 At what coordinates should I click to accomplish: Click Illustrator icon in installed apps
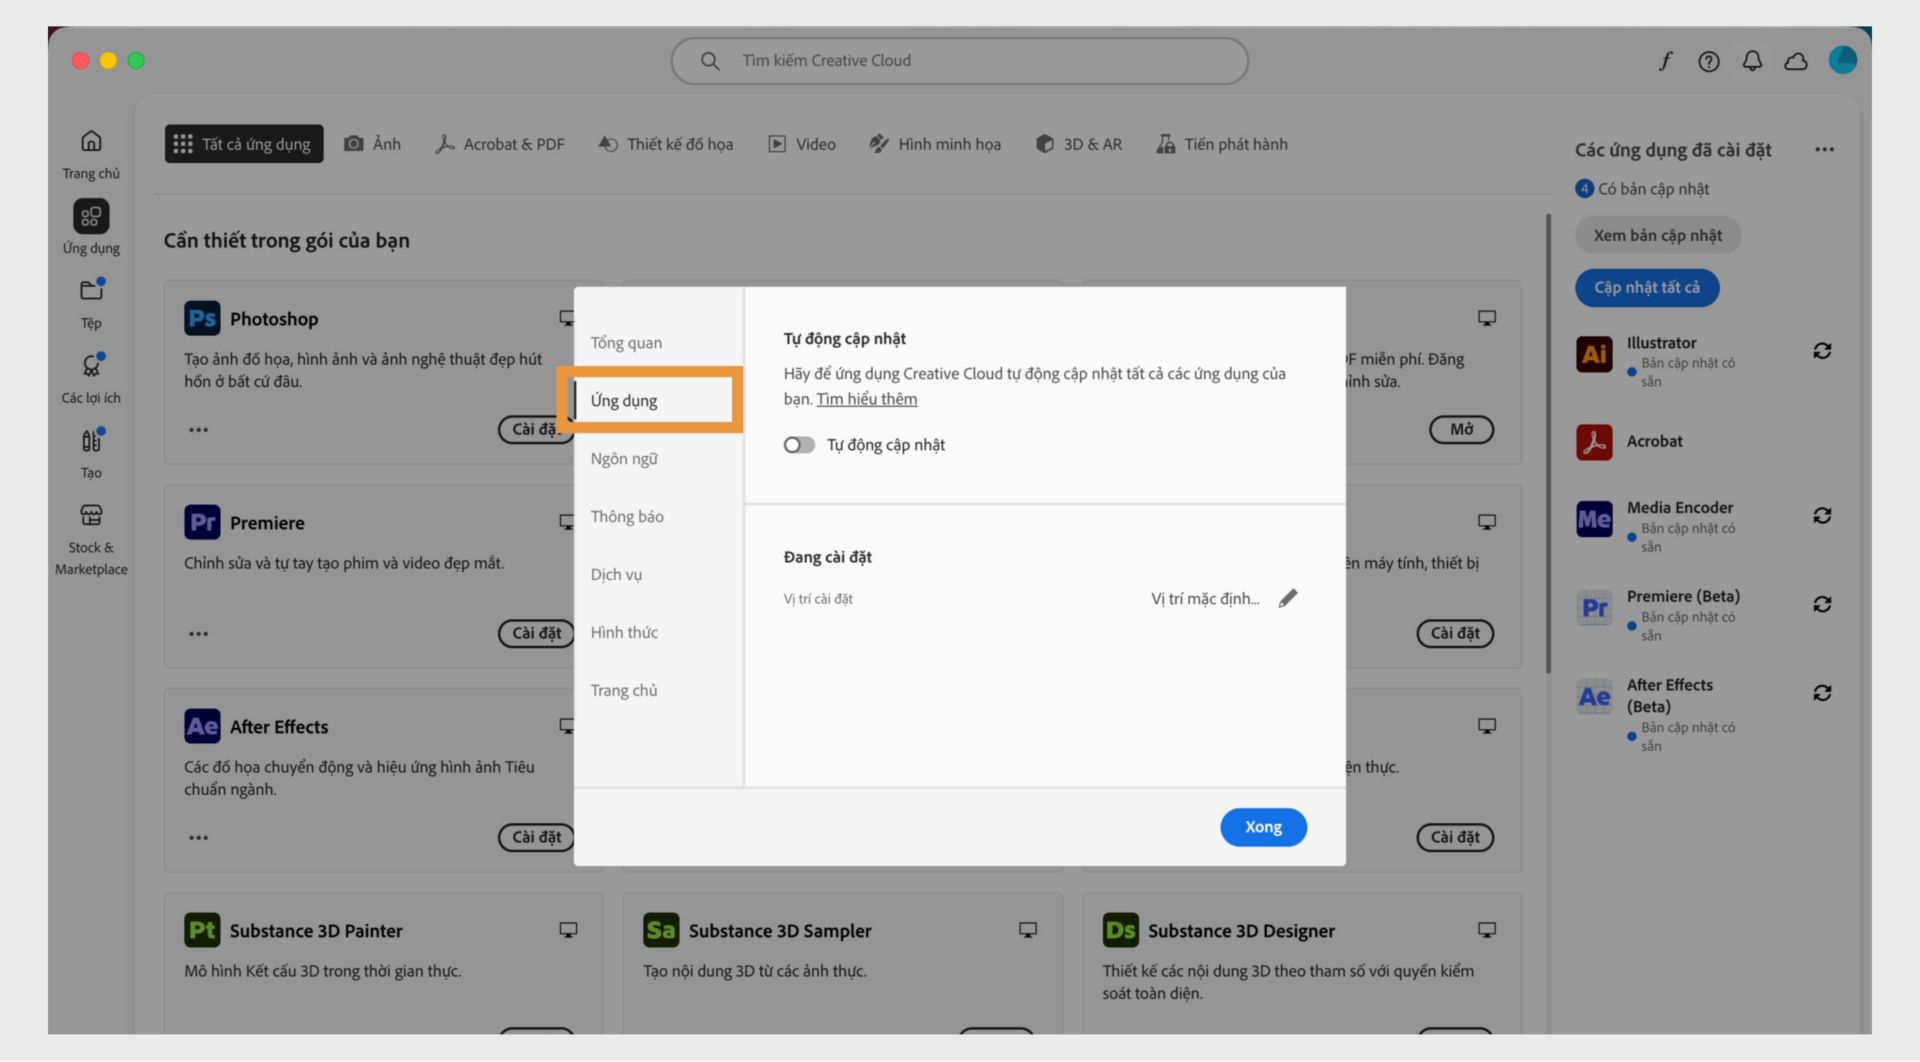1594,354
